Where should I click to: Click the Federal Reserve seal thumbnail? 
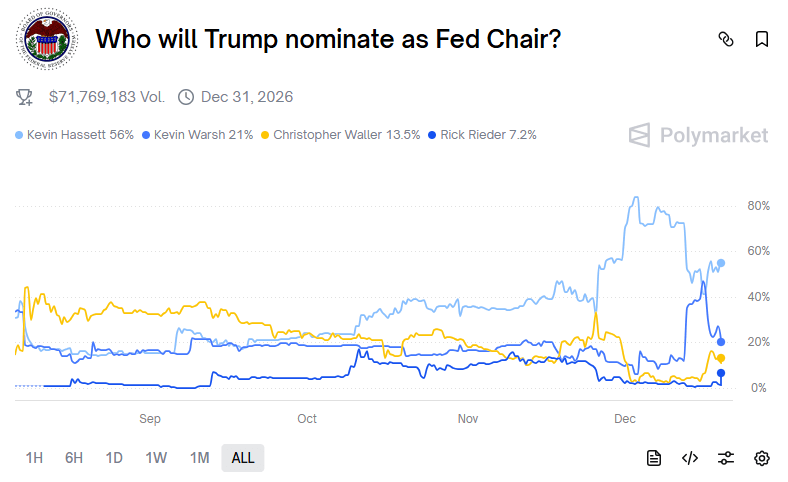click(x=46, y=40)
